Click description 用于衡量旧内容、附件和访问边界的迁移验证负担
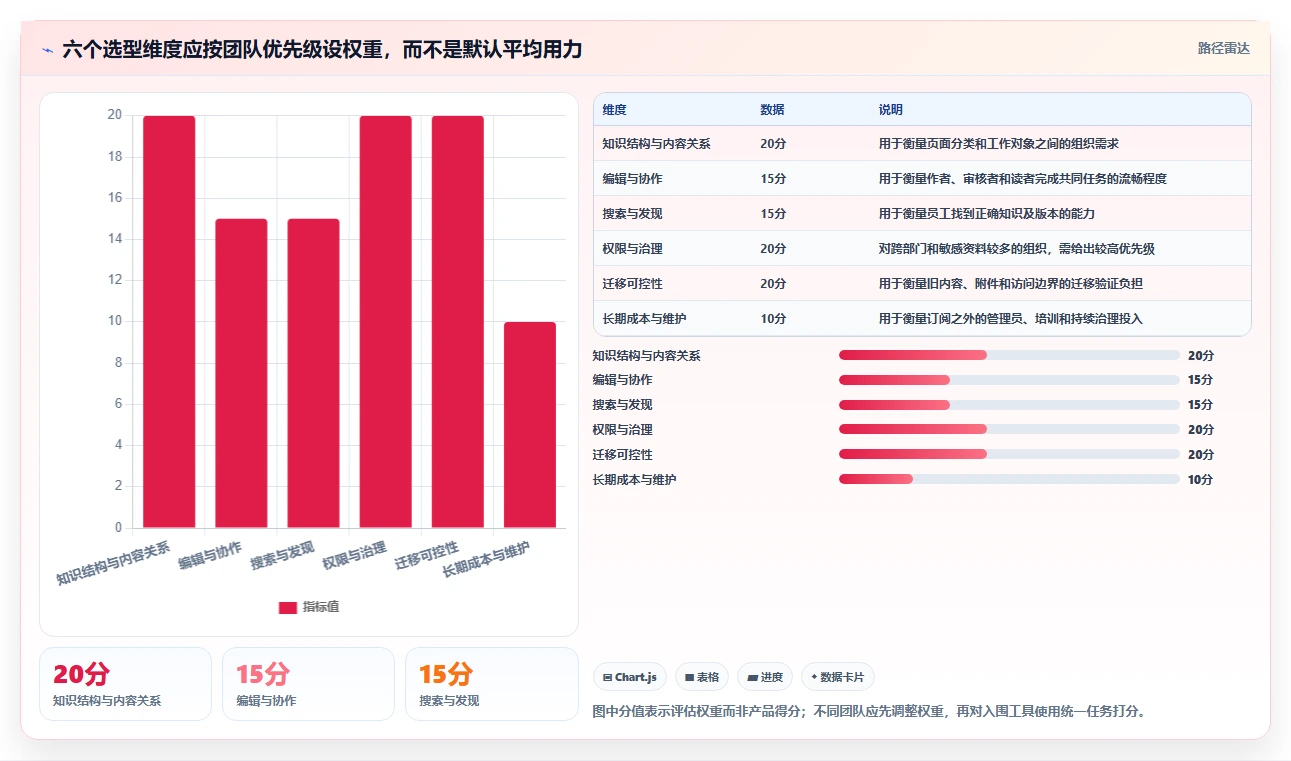This screenshot has width=1291, height=761. [1010, 284]
